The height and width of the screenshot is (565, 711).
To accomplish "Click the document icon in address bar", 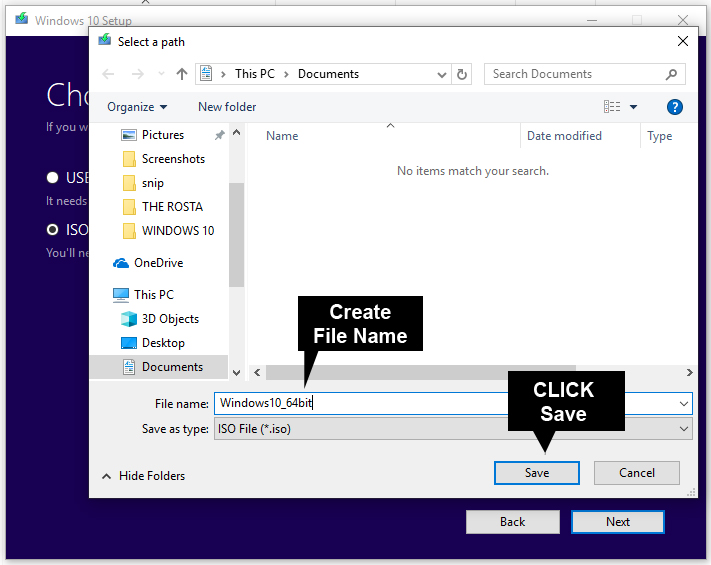I will tap(206, 73).
